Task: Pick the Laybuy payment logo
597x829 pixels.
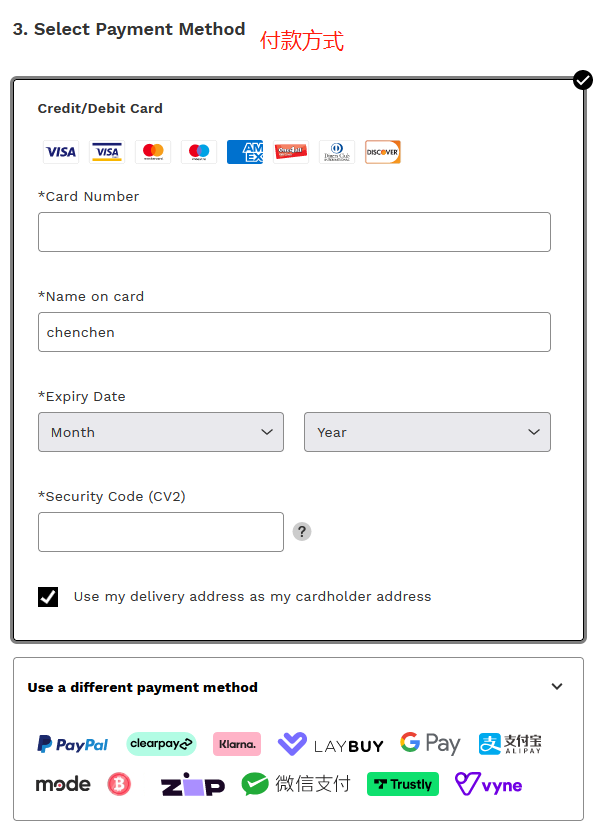Action: pos(330,744)
